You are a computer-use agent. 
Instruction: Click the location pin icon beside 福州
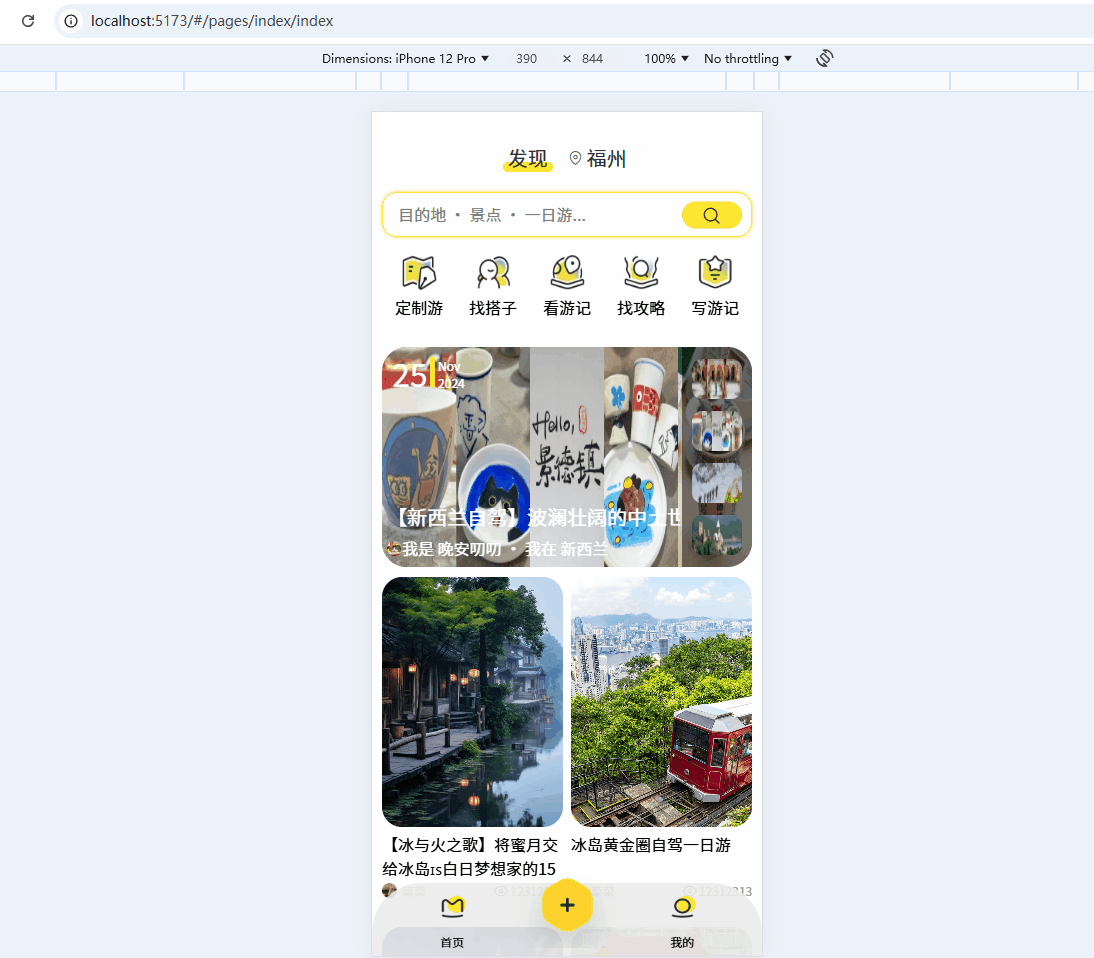[x=576, y=158]
